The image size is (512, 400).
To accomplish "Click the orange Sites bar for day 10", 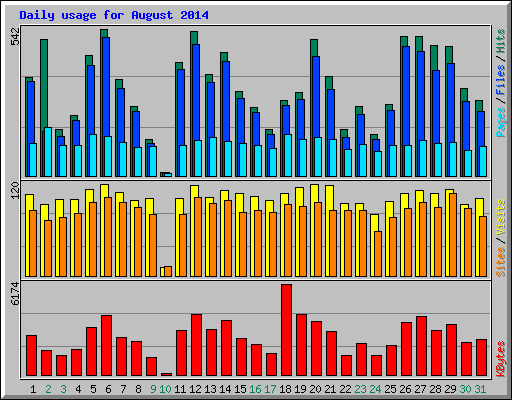I will 168,271.
